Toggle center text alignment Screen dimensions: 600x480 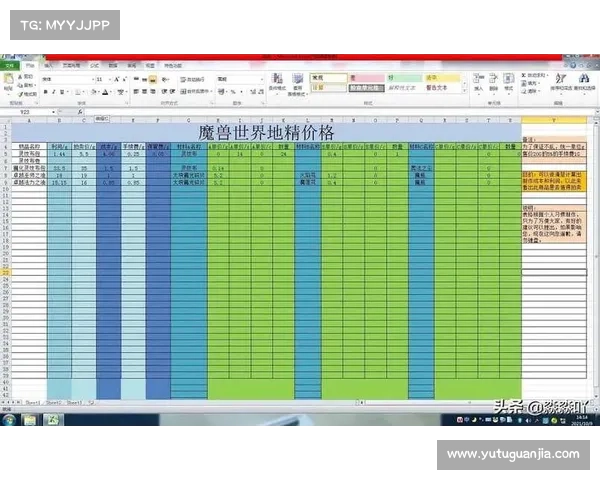click(146, 90)
